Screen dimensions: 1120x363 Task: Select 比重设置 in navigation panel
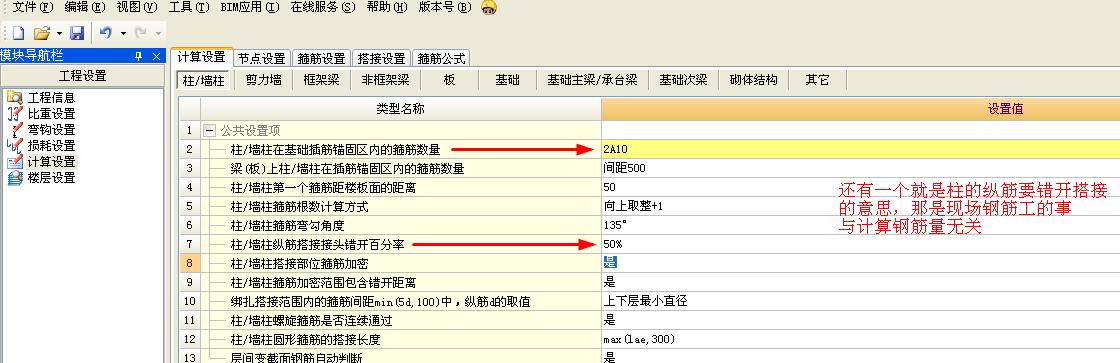coord(51,114)
